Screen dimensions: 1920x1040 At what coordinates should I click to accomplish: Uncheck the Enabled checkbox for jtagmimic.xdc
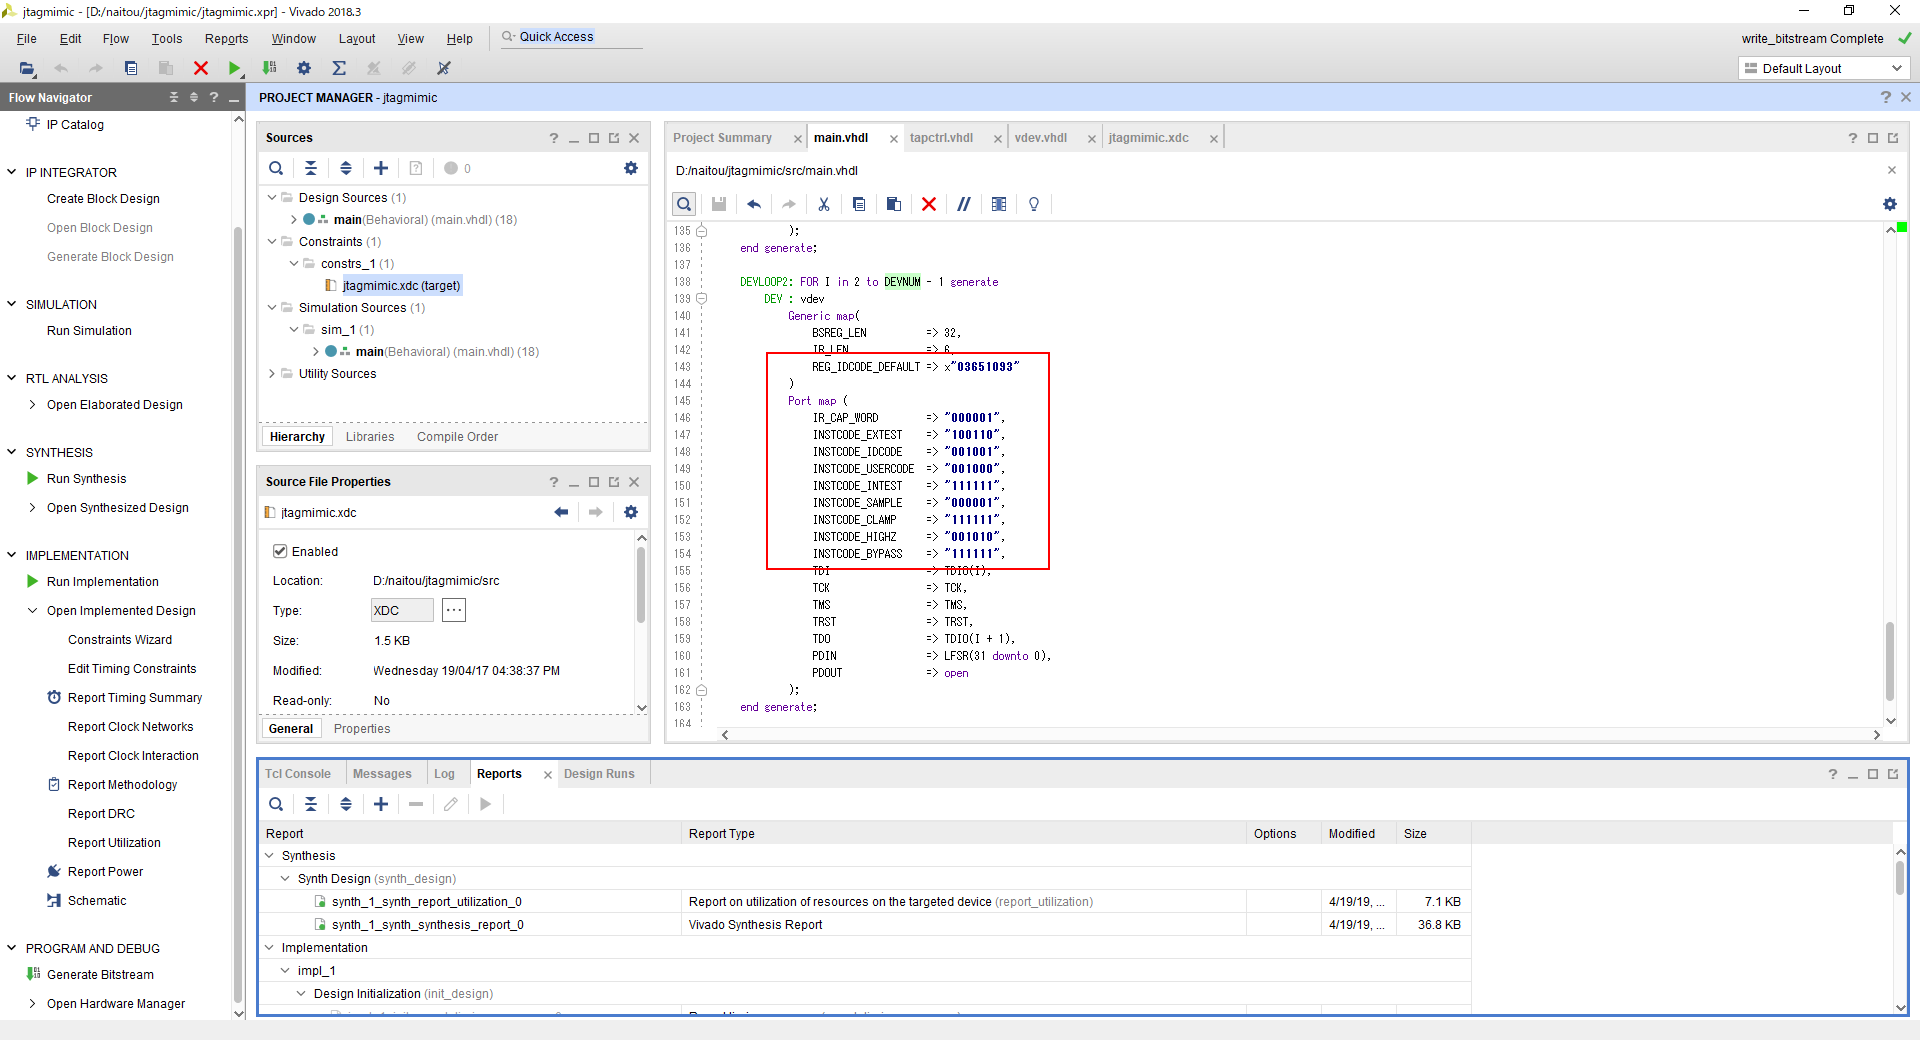[x=280, y=551]
